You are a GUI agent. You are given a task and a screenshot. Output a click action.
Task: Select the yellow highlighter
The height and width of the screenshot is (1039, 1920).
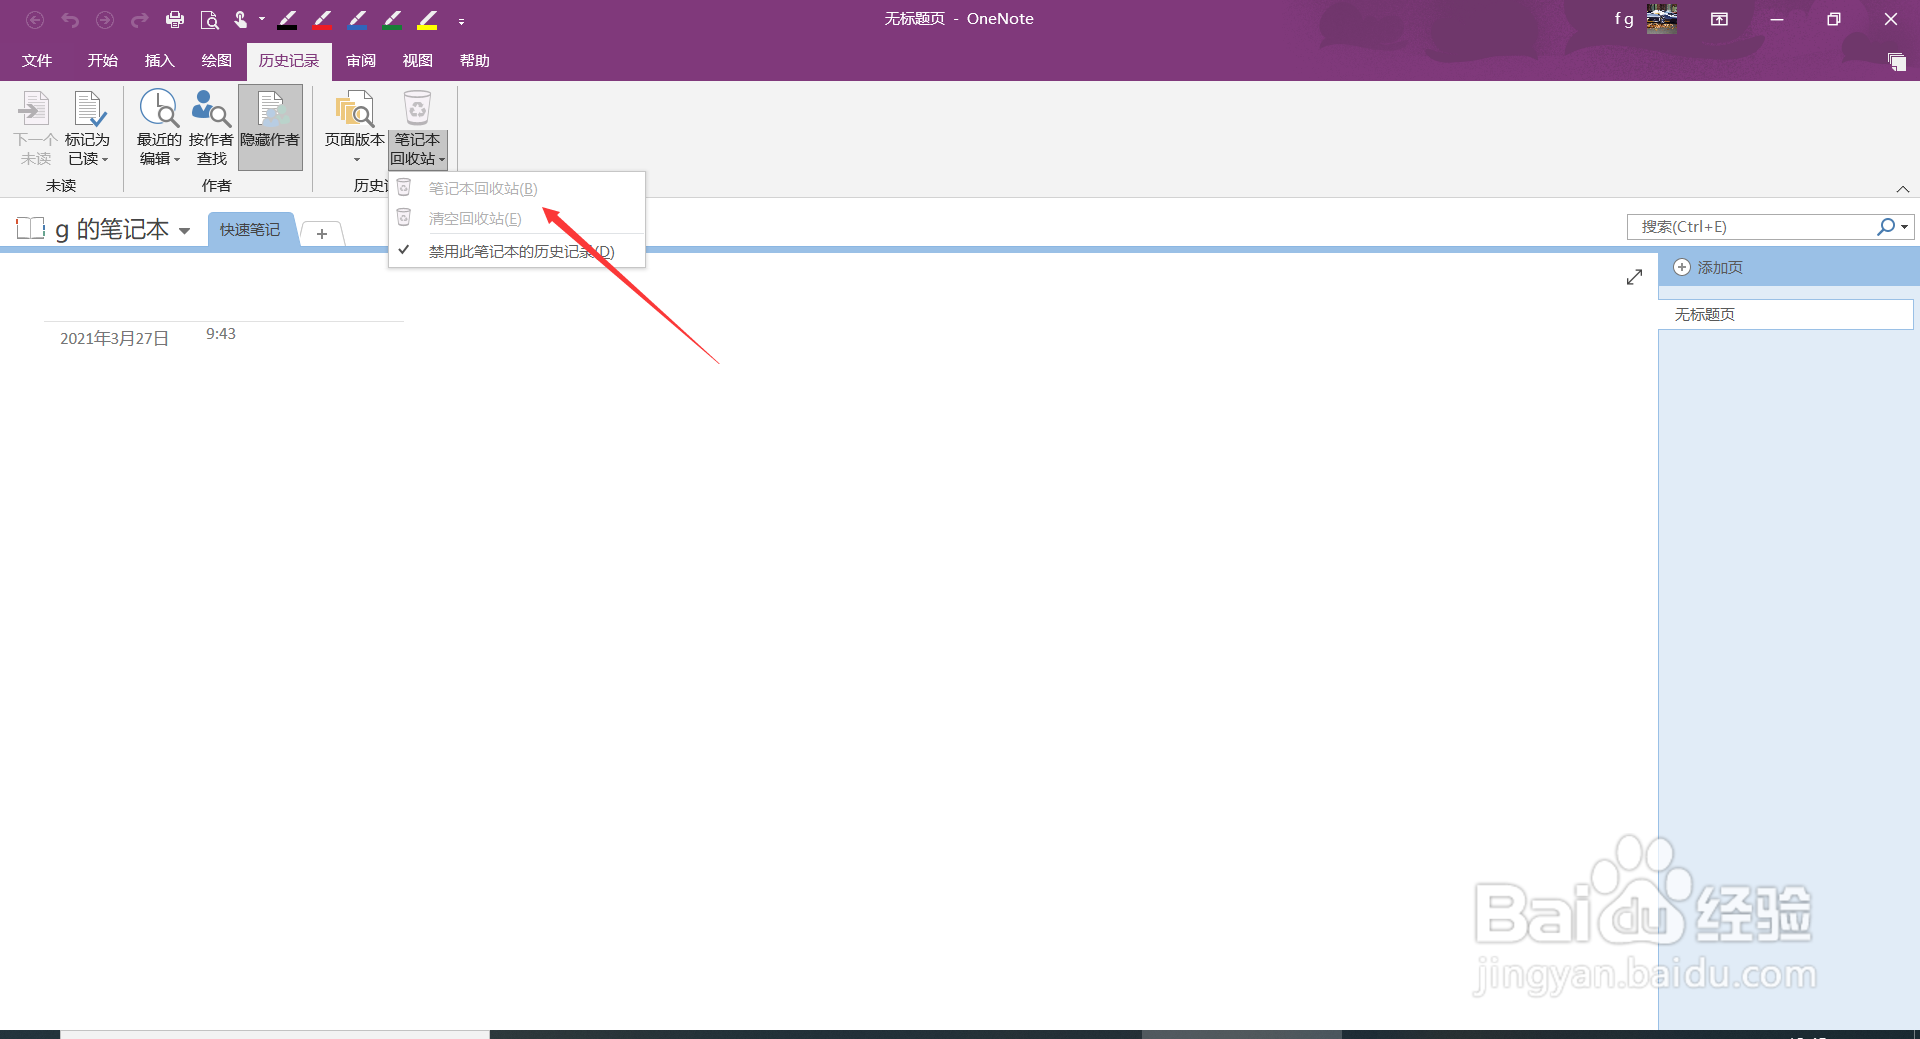click(x=428, y=20)
